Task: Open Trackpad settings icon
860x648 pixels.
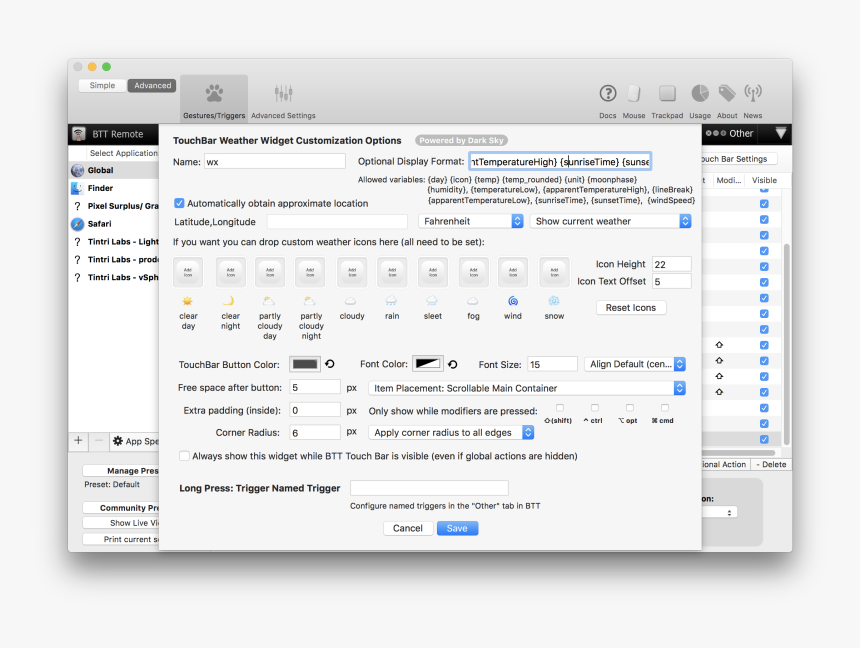Action: pos(667,93)
